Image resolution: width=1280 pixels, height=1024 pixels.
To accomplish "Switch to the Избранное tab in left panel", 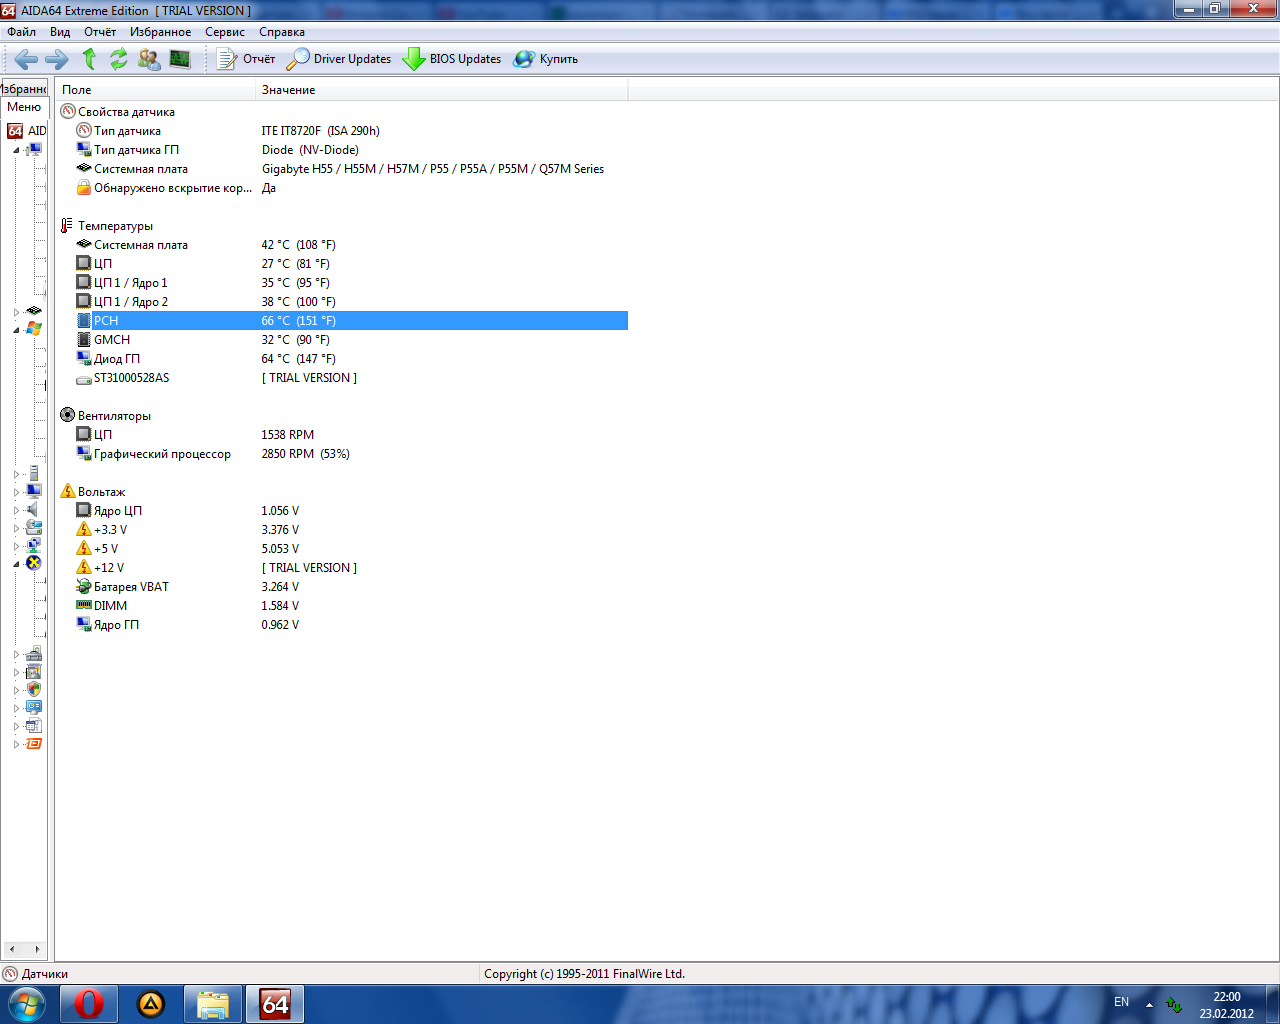I will tap(24, 89).
